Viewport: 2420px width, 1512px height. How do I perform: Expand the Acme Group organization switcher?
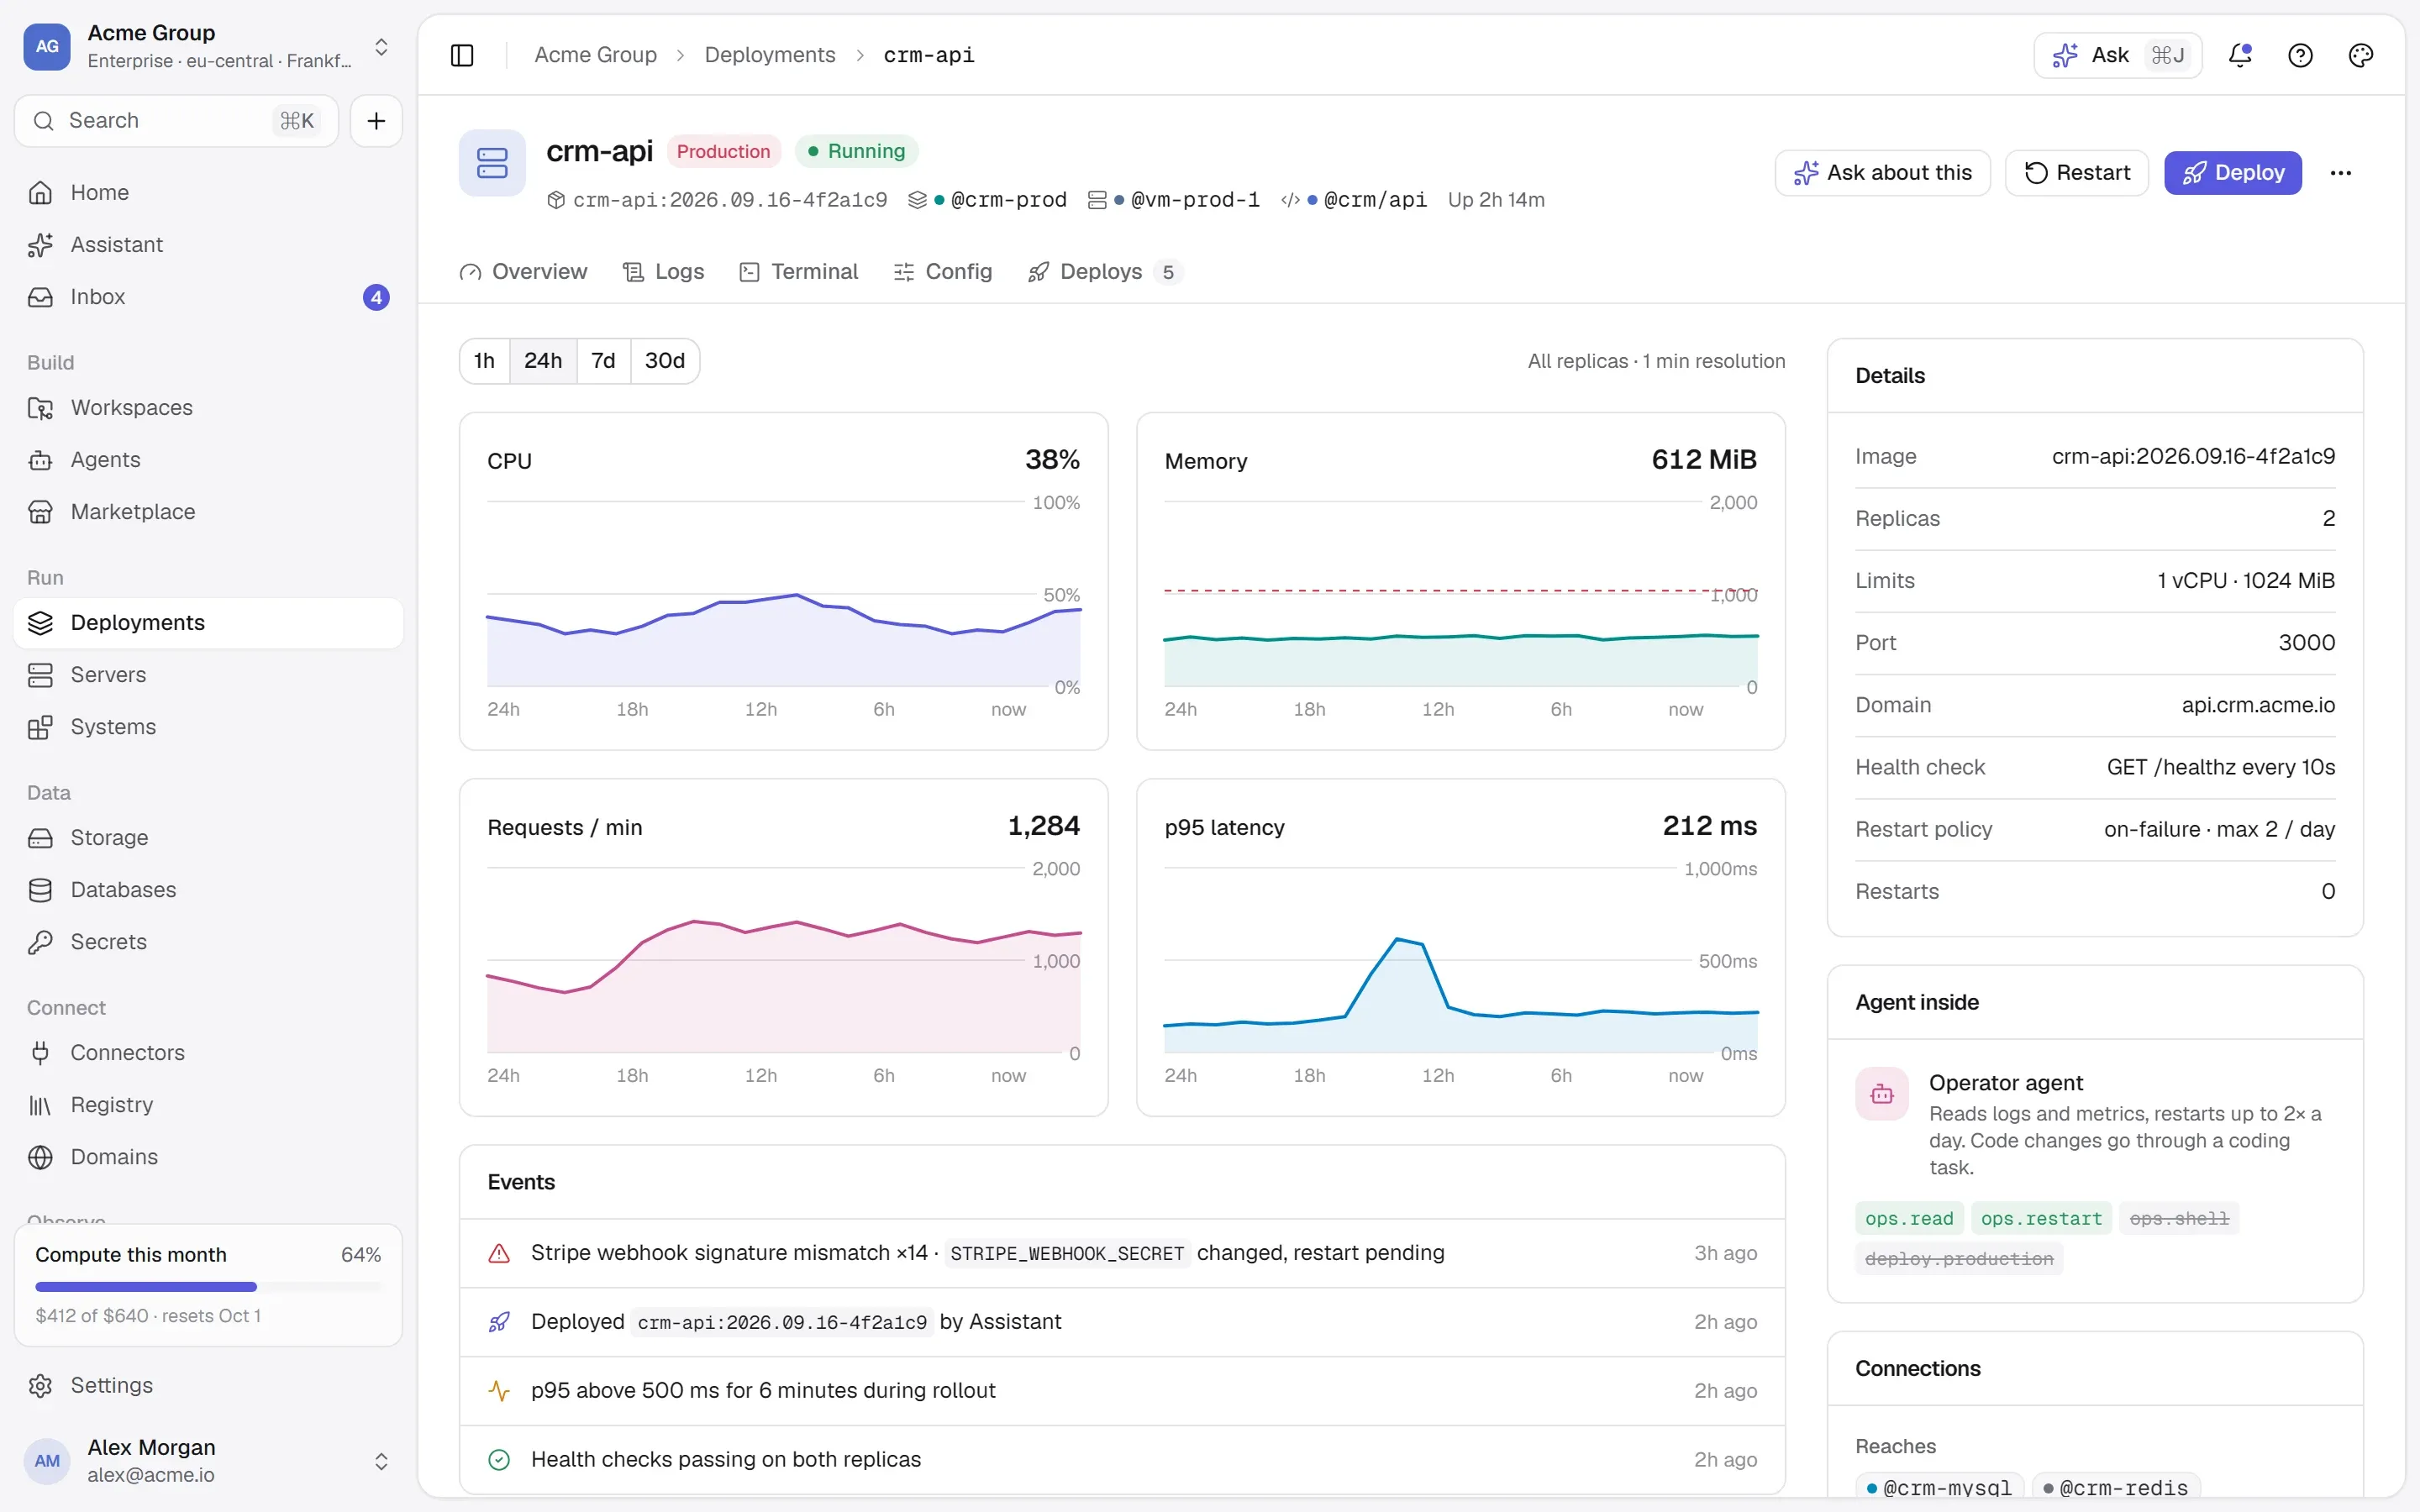tap(381, 47)
